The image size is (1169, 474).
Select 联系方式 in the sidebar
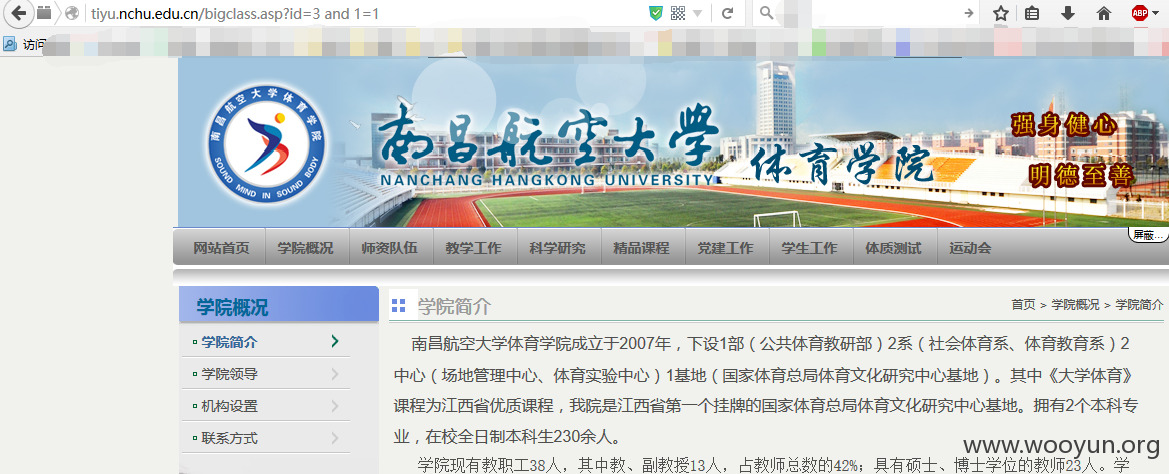229,438
